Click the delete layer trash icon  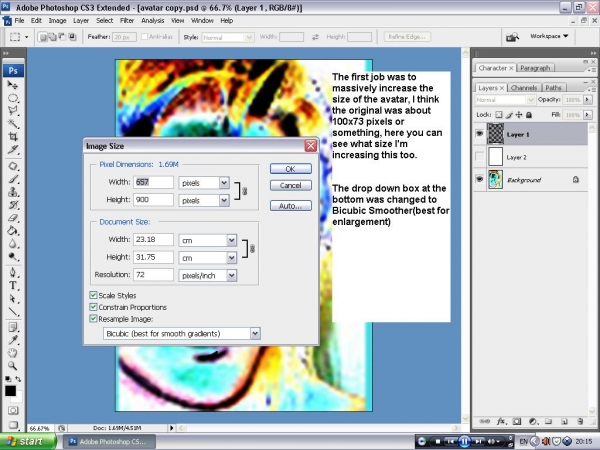pos(580,421)
